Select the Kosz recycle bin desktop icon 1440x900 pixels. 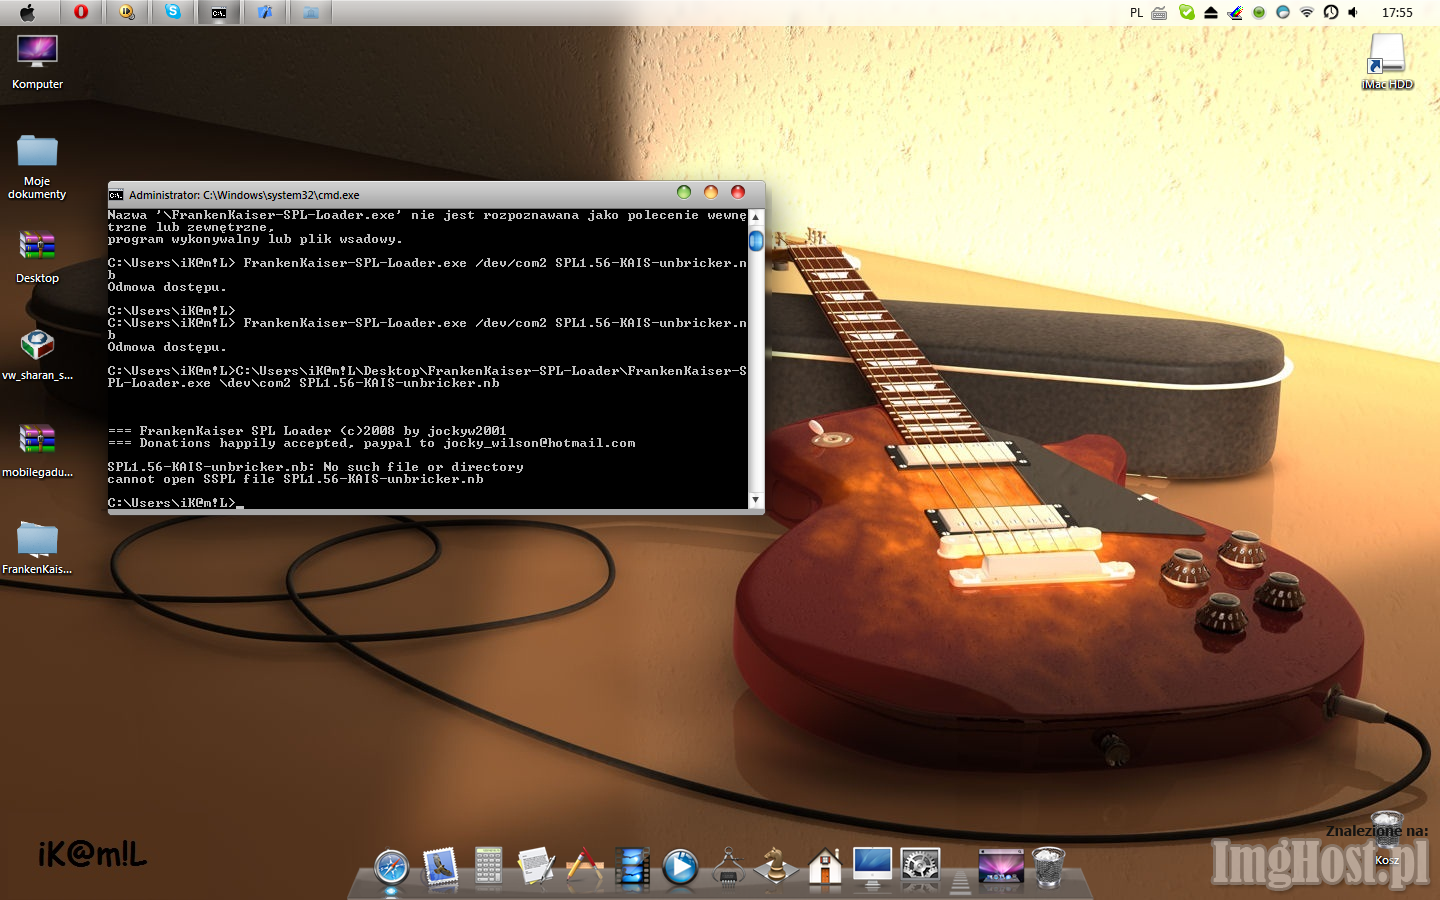(x=1387, y=838)
